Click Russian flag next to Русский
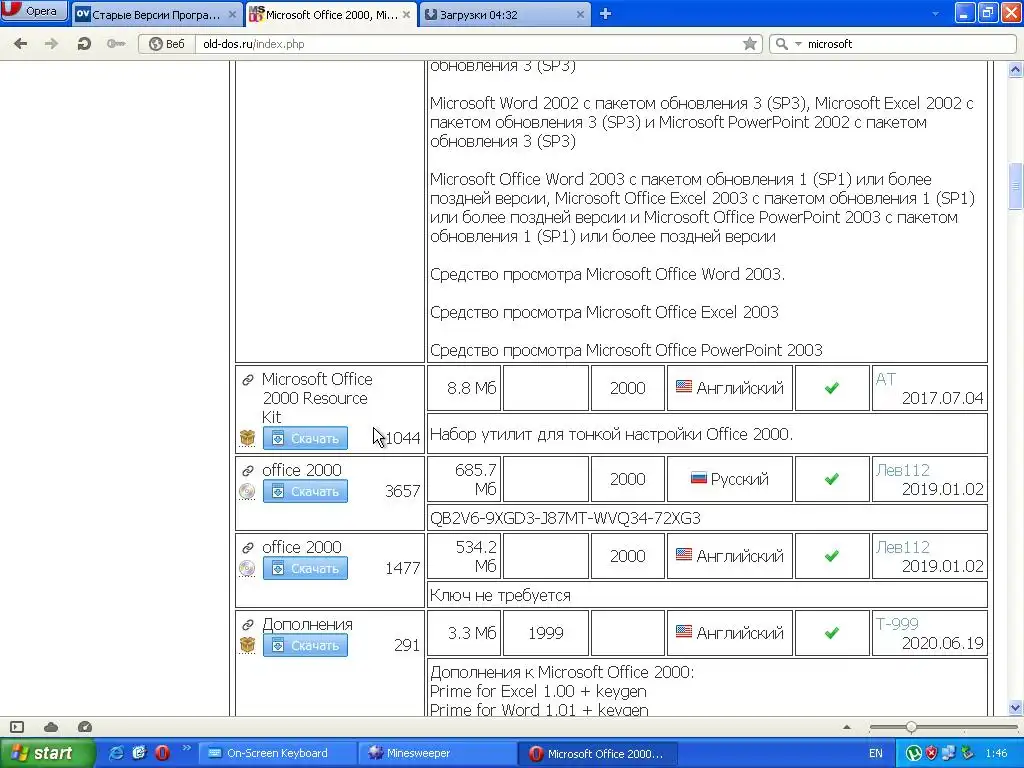This screenshot has height=768, width=1024. coord(699,478)
